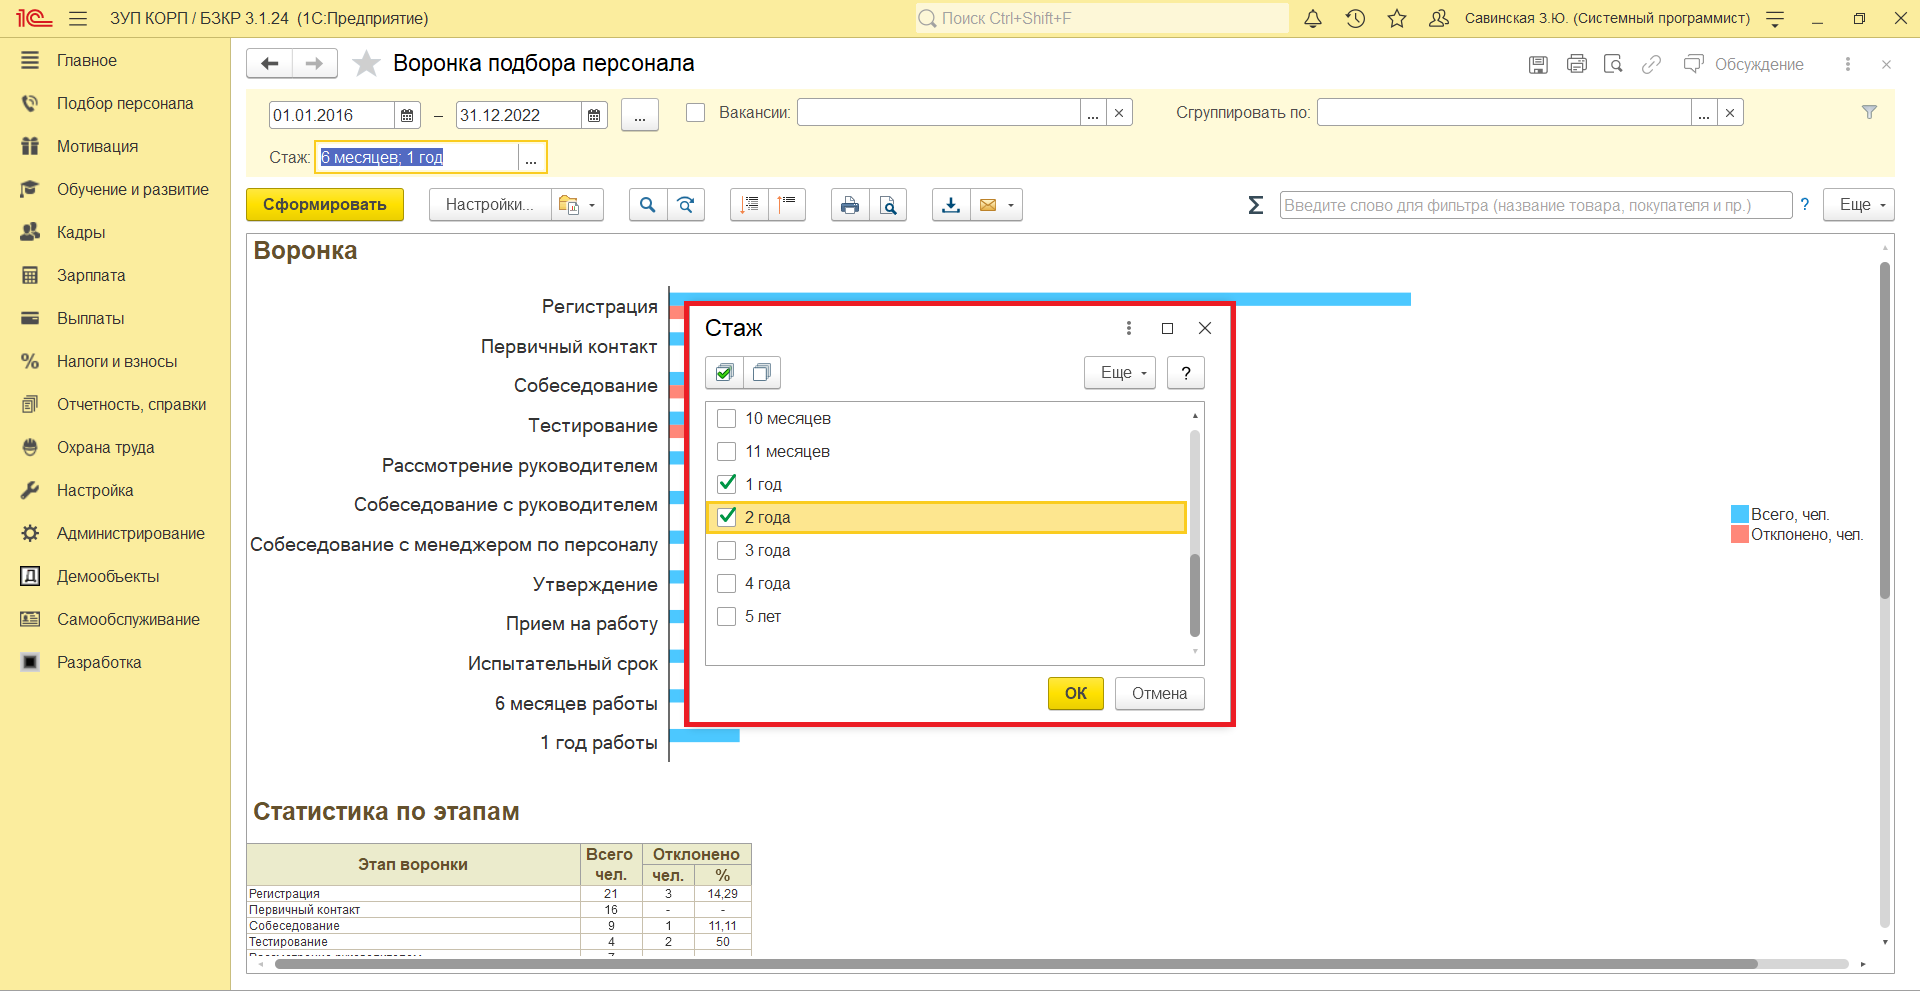Viewport: 1920px width, 991px height.
Task: Click the filter word search input field
Action: tap(1535, 205)
